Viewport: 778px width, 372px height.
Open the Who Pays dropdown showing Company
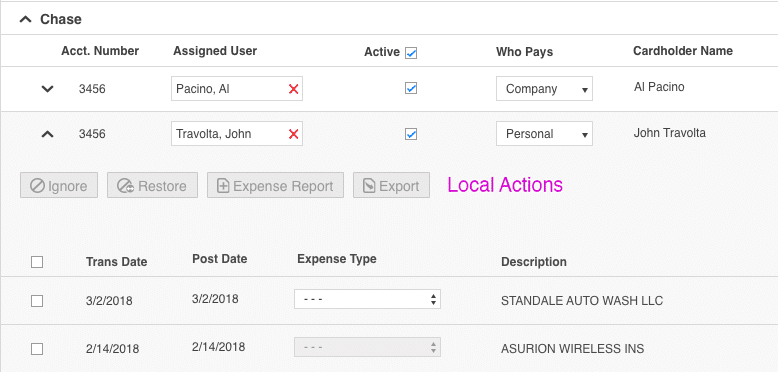pyautogui.click(x=544, y=89)
